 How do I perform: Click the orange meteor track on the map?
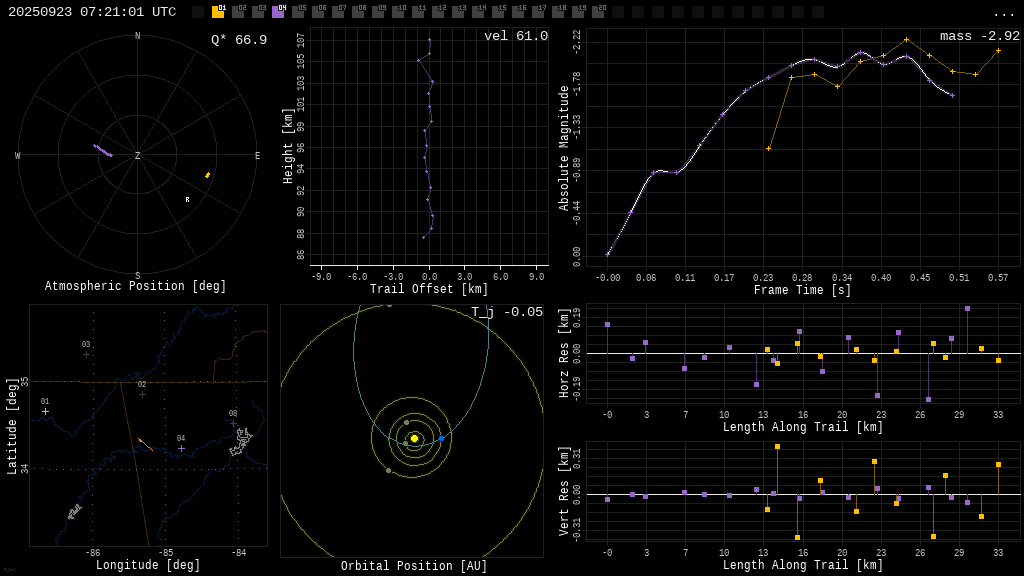146,444
